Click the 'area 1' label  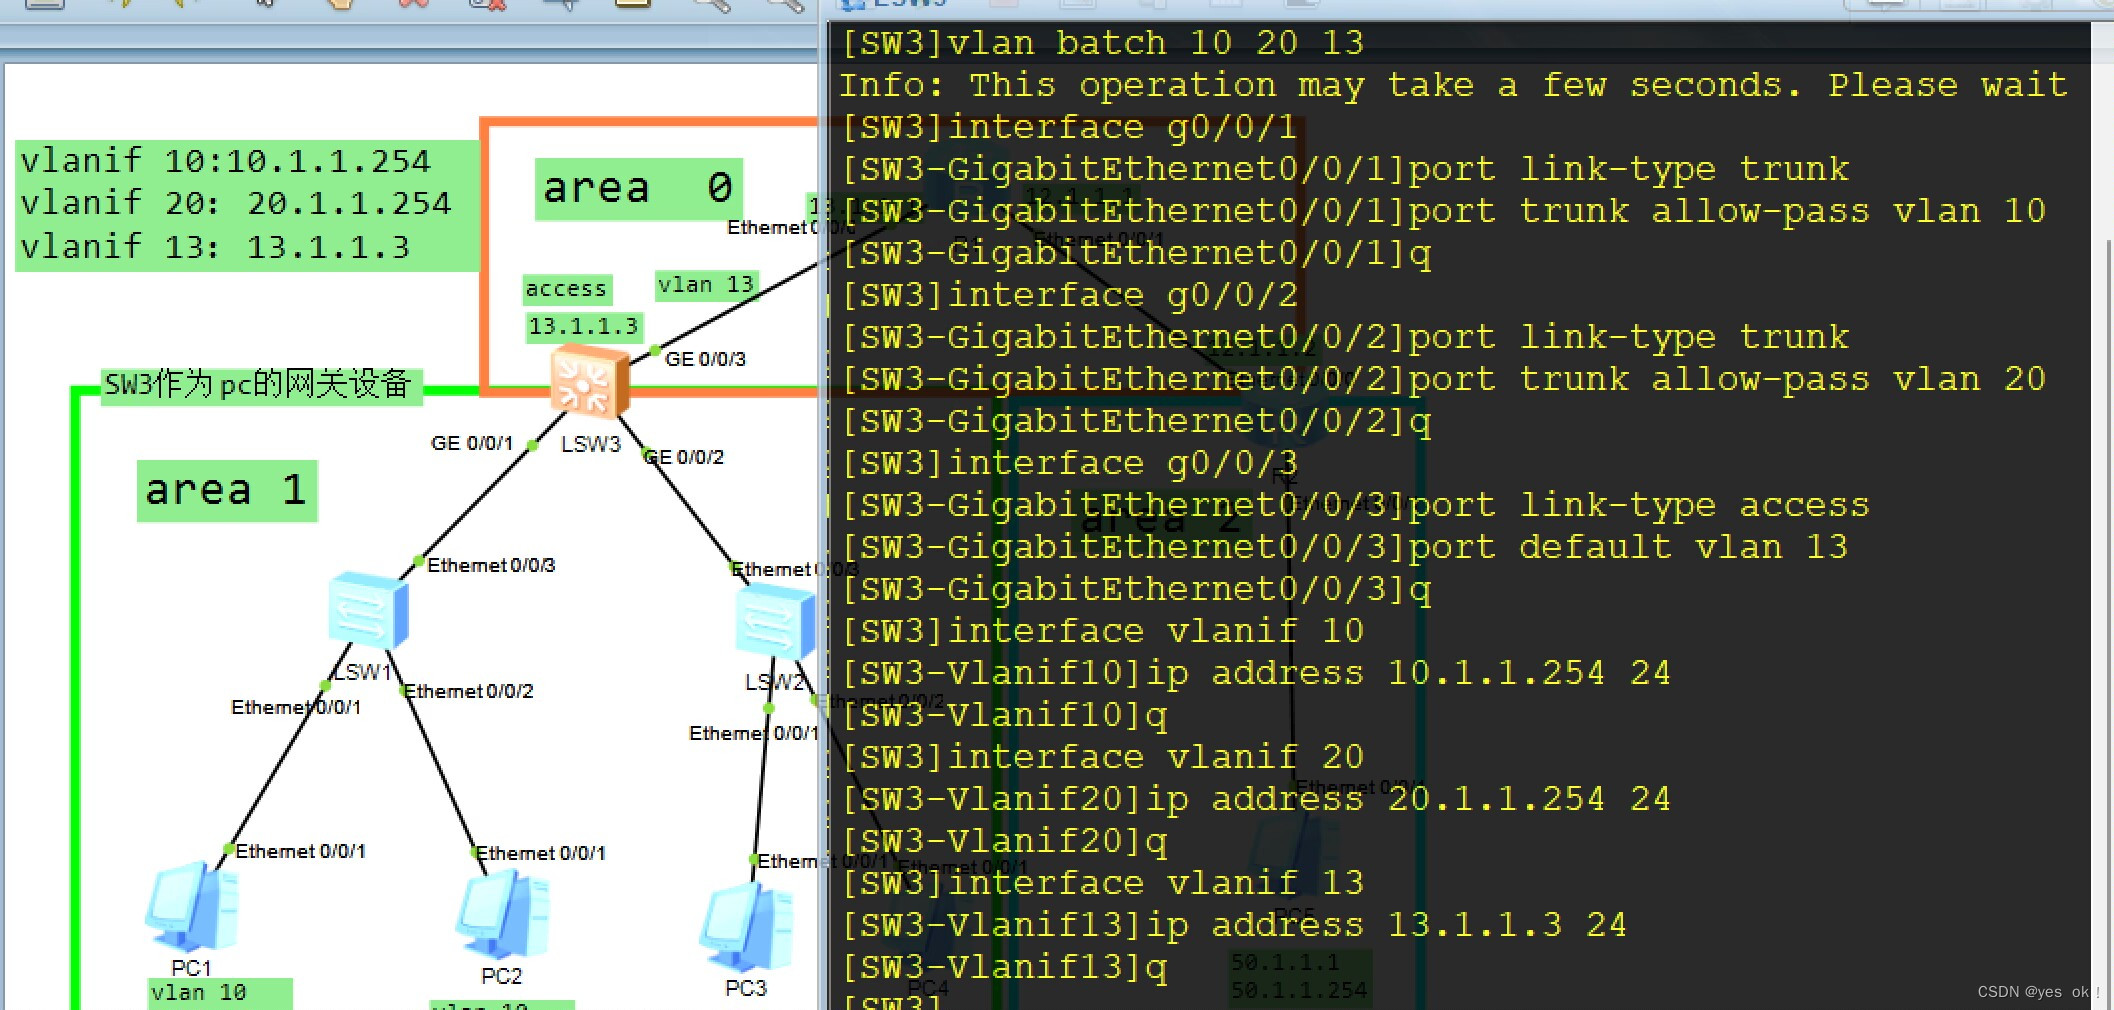(x=227, y=490)
